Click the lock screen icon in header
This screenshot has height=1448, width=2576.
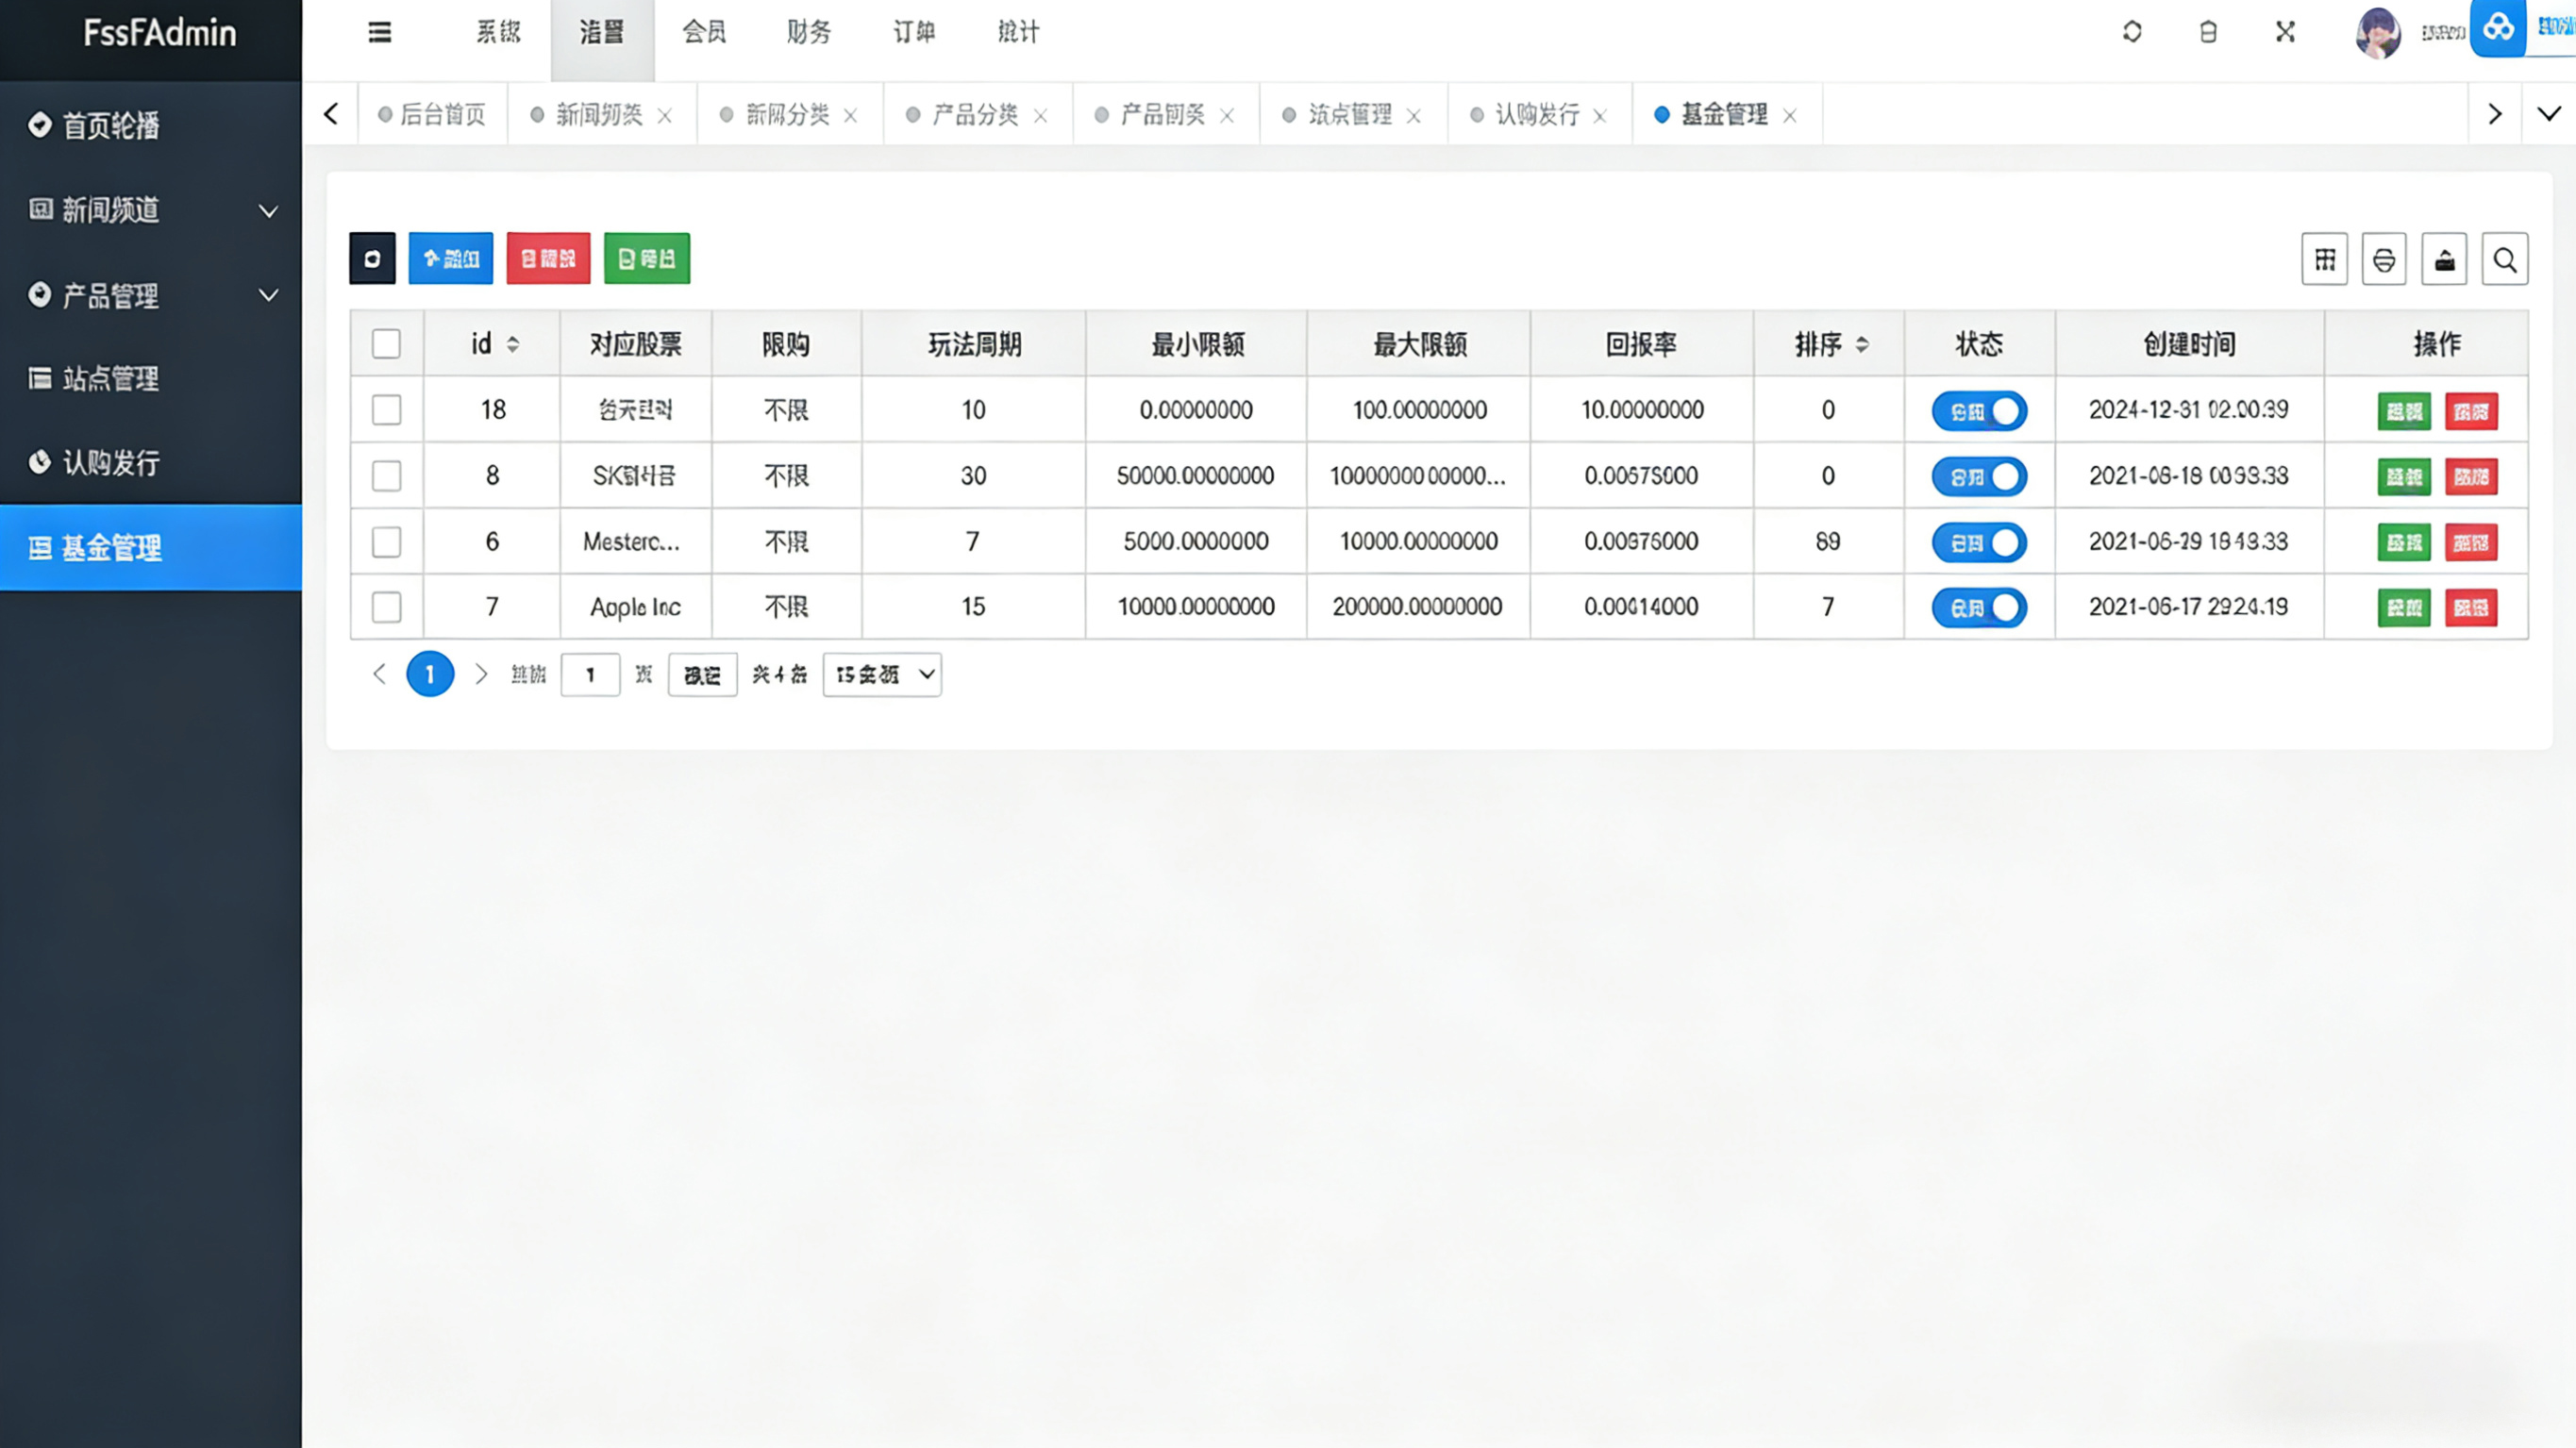click(2208, 32)
